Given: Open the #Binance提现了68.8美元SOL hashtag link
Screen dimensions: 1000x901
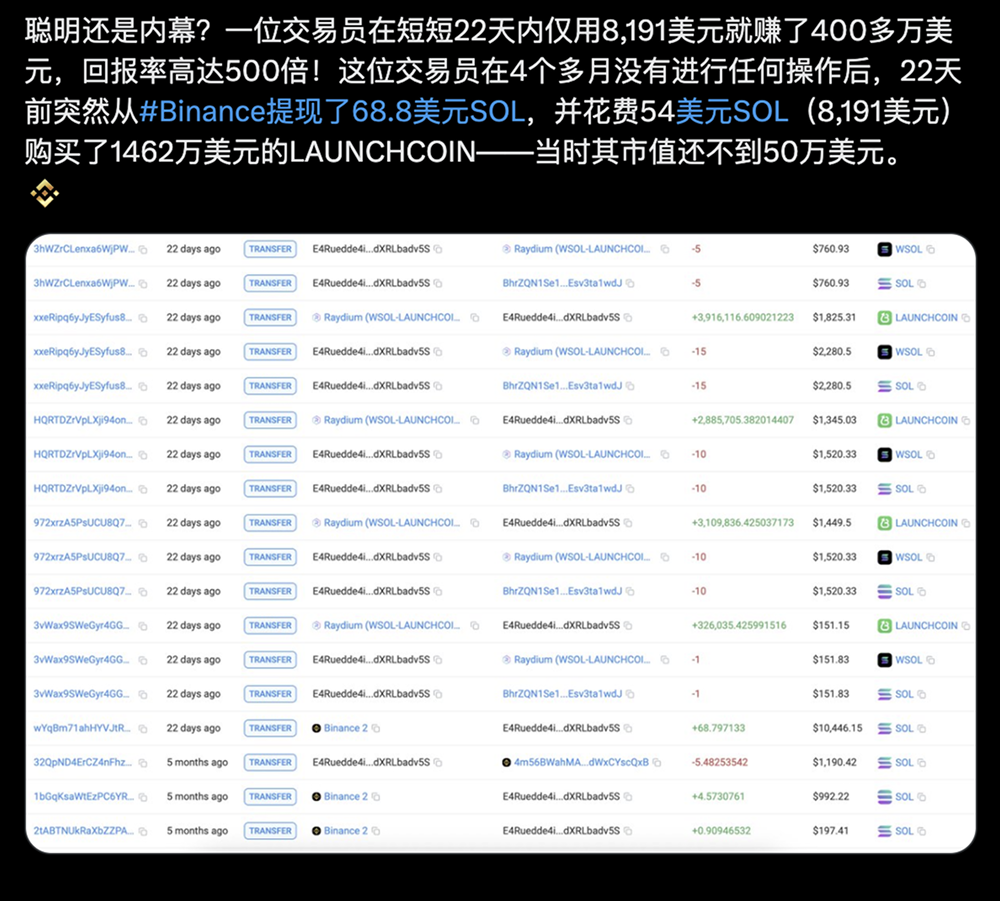Looking at the screenshot, I should point(332,112).
